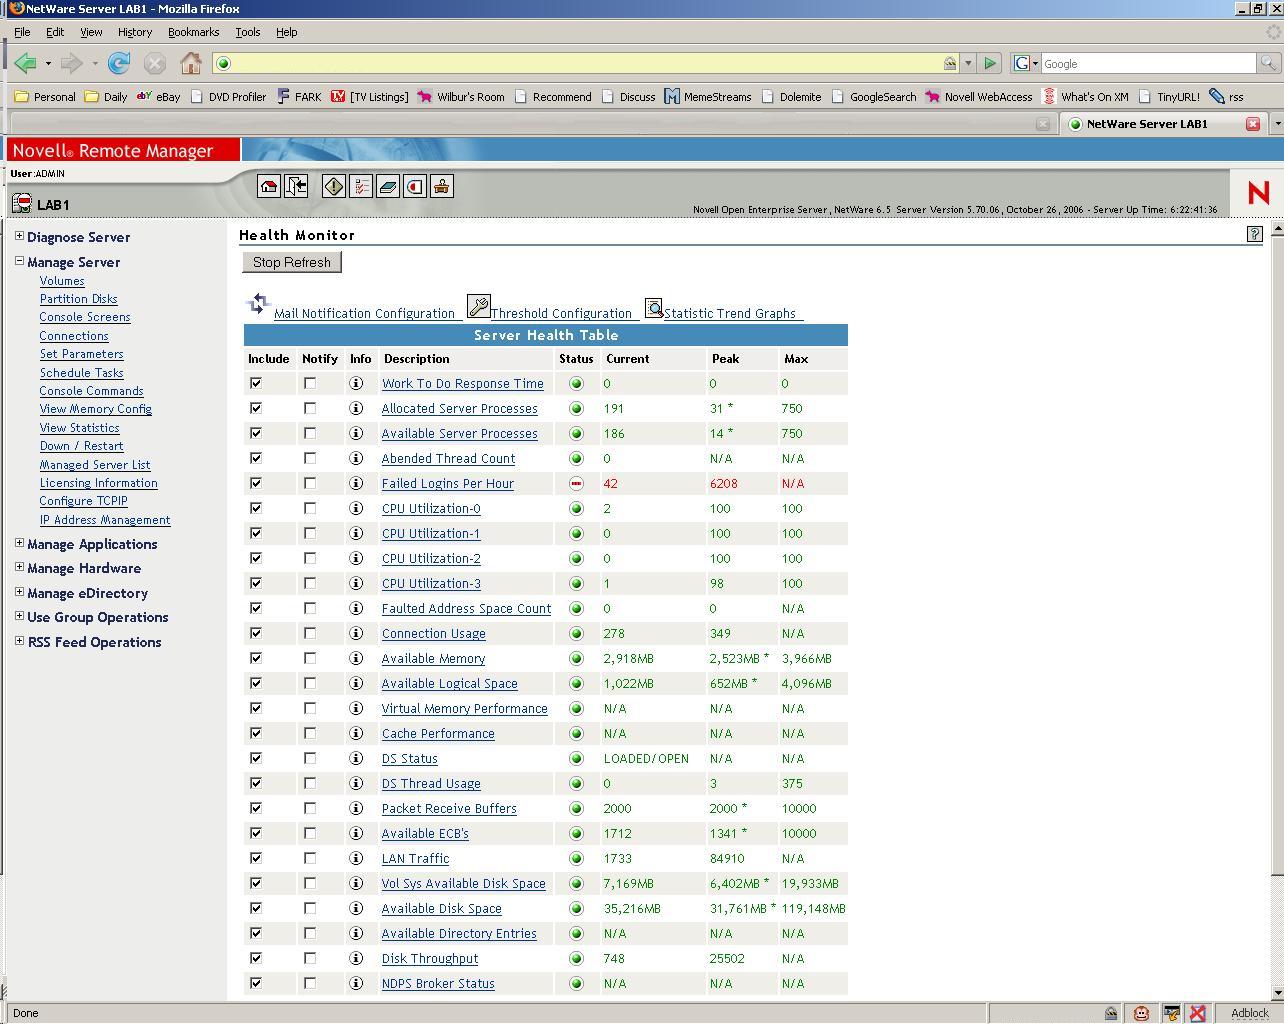Uncheck Include for NDPS Broker Status
1284x1024 pixels.
[x=256, y=983]
